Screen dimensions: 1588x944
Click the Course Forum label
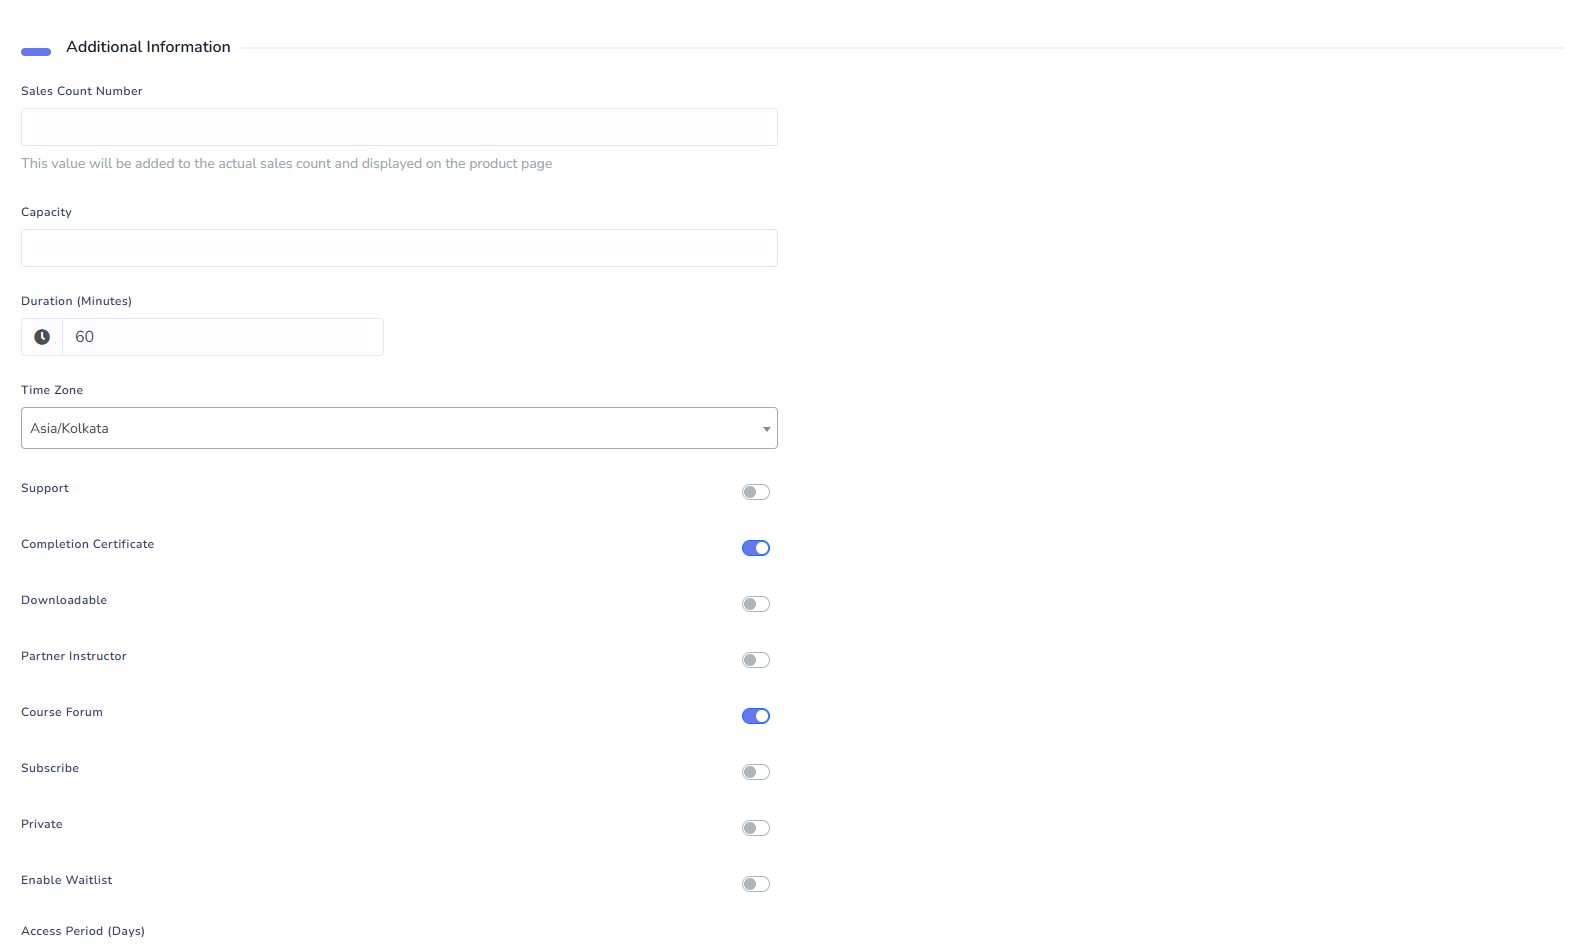[62, 712]
